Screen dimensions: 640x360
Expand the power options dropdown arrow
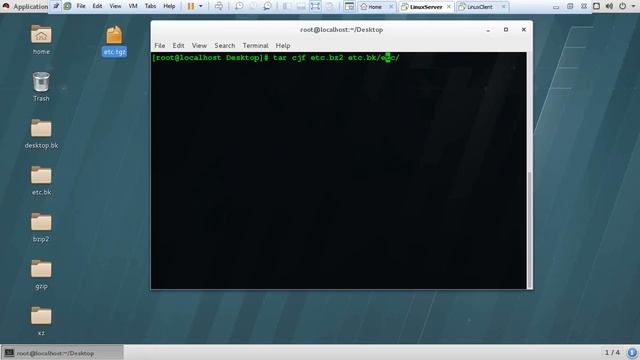(200, 6)
